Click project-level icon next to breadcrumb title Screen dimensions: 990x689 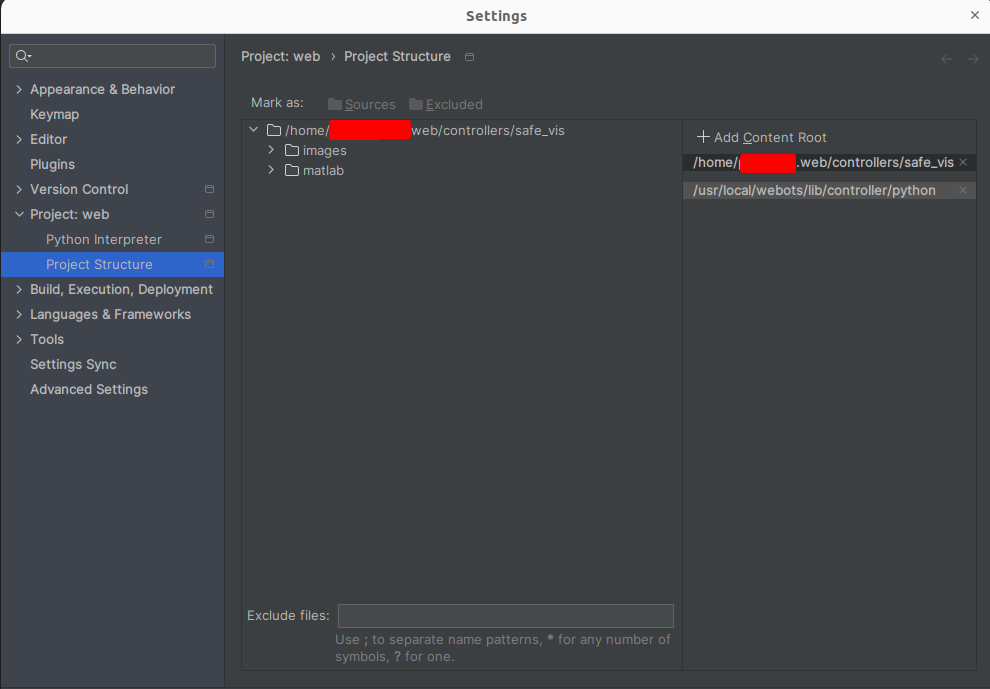click(x=469, y=57)
